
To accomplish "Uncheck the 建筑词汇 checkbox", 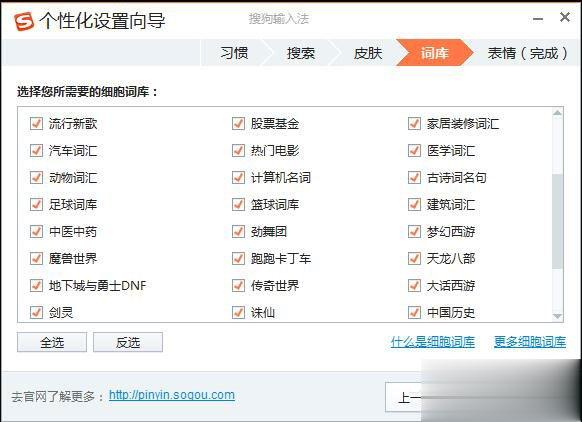I will 414,204.
